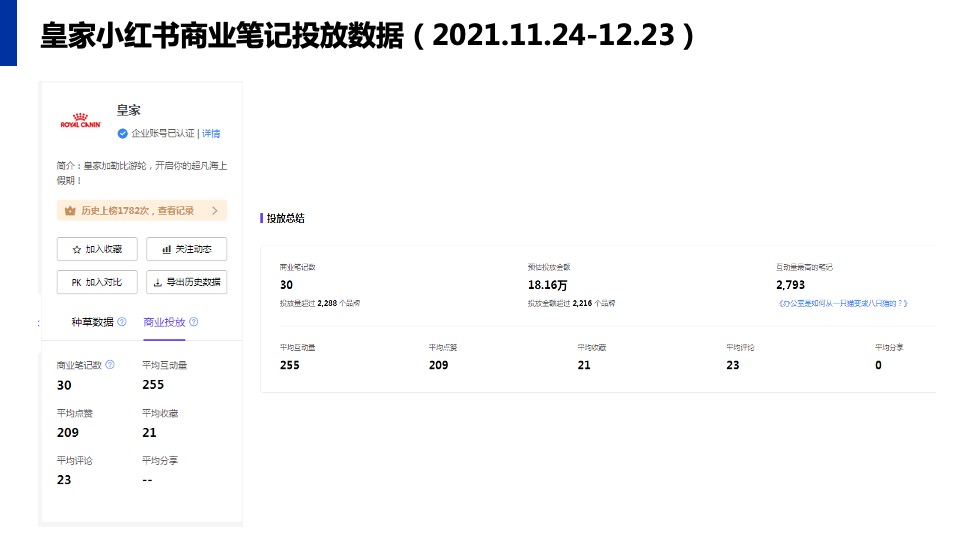Image resolution: width=960 pixels, height=540 pixels.
Task: Switch to the 种草数据 tab
Action: (x=92, y=322)
